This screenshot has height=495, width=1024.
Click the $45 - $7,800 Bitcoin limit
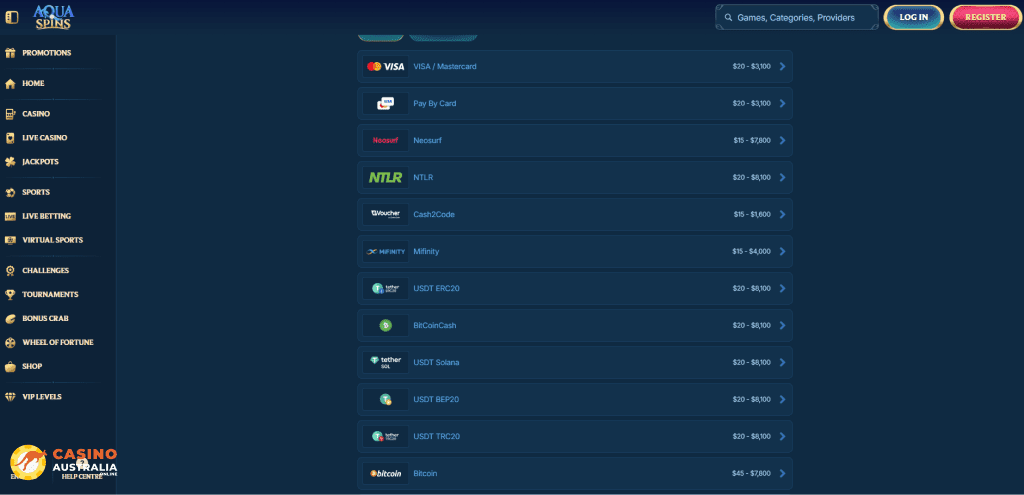tap(751, 473)
